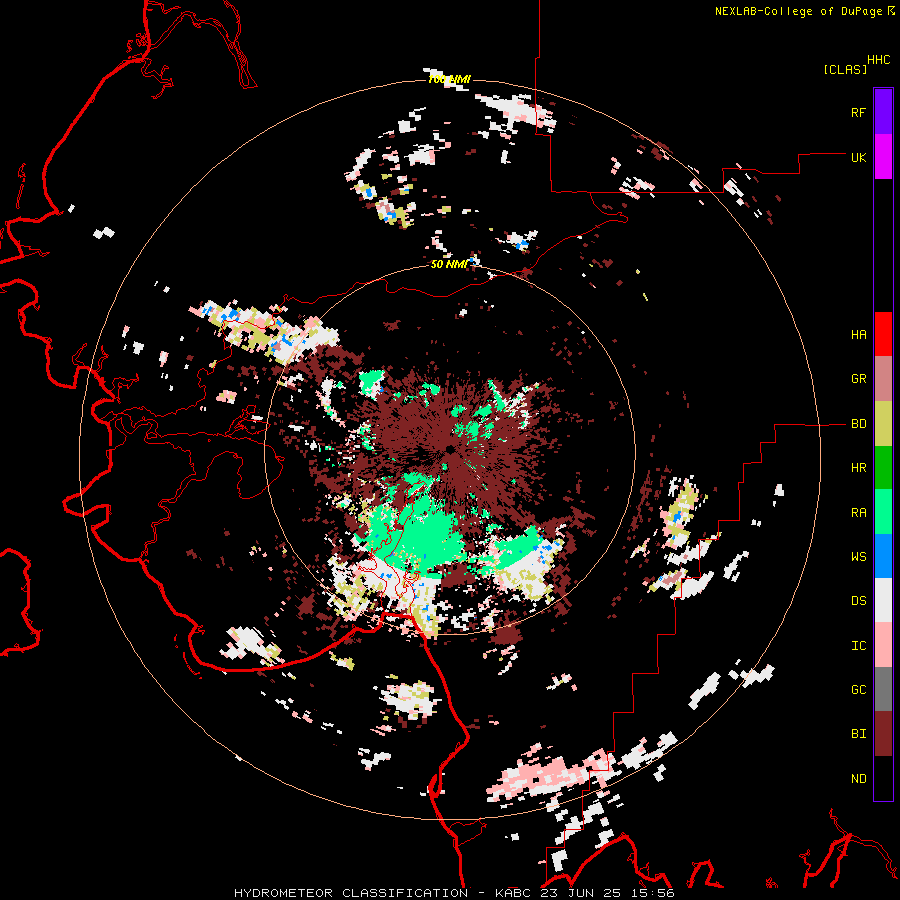Image resolution: width=900 pixels, height=900 pixels.
Task: Click the WS legend label
Action: click(858, 556)
